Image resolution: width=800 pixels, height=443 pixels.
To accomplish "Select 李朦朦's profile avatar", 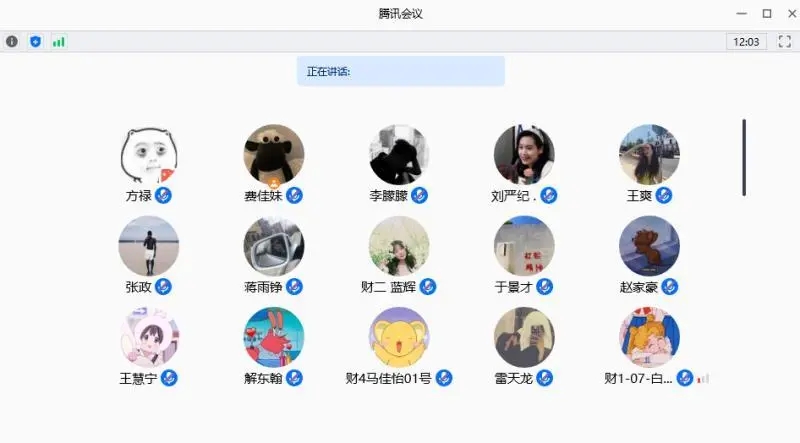I will click(x=399, y=155).
